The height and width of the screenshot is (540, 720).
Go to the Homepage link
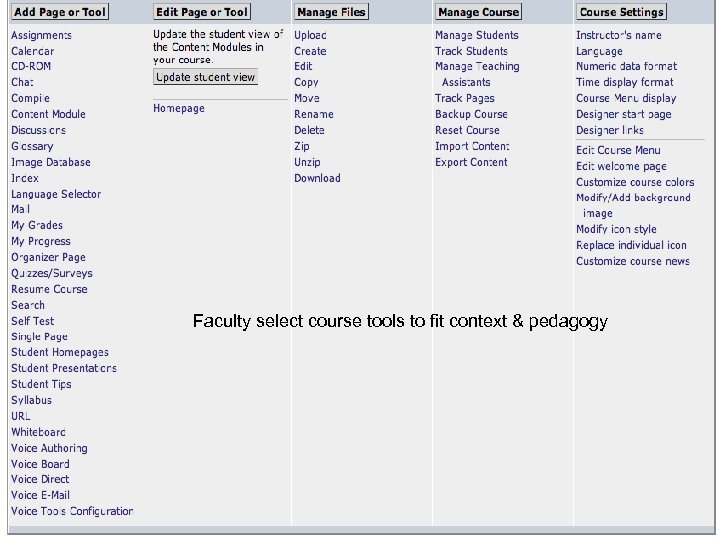(x=179, y=108)
